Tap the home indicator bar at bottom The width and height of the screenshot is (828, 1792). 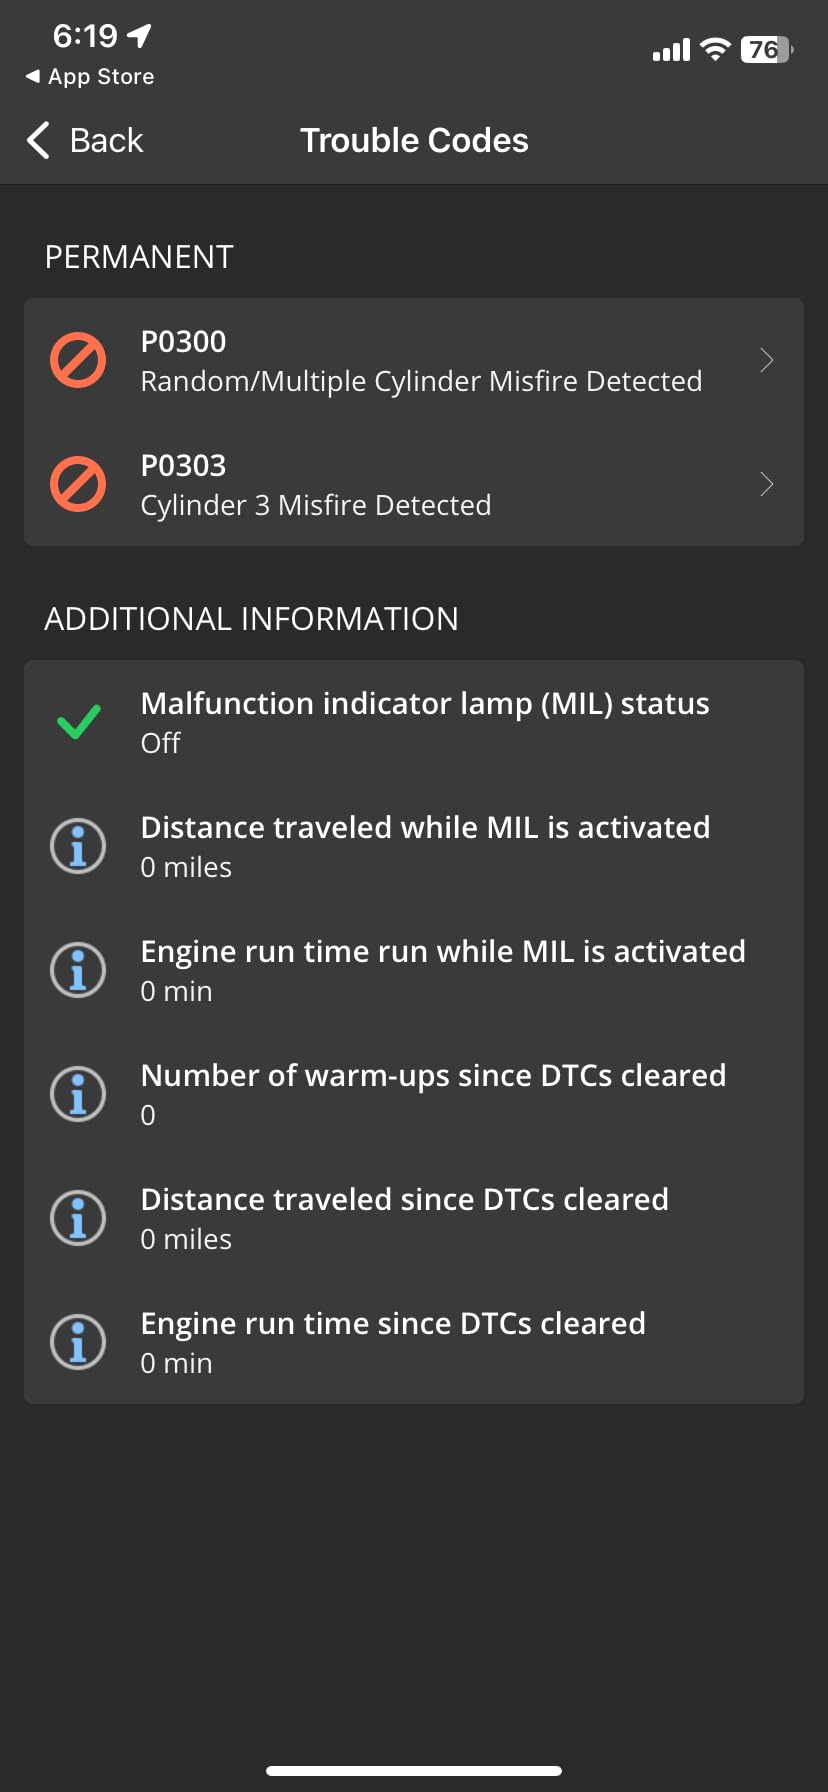pyautogui.click(x=414, y=1771)
